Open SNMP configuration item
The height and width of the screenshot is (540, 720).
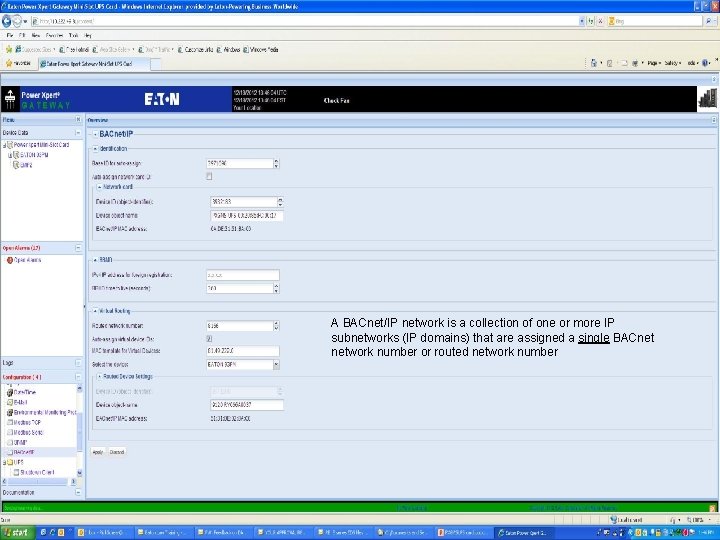click(x=21, y=443)
